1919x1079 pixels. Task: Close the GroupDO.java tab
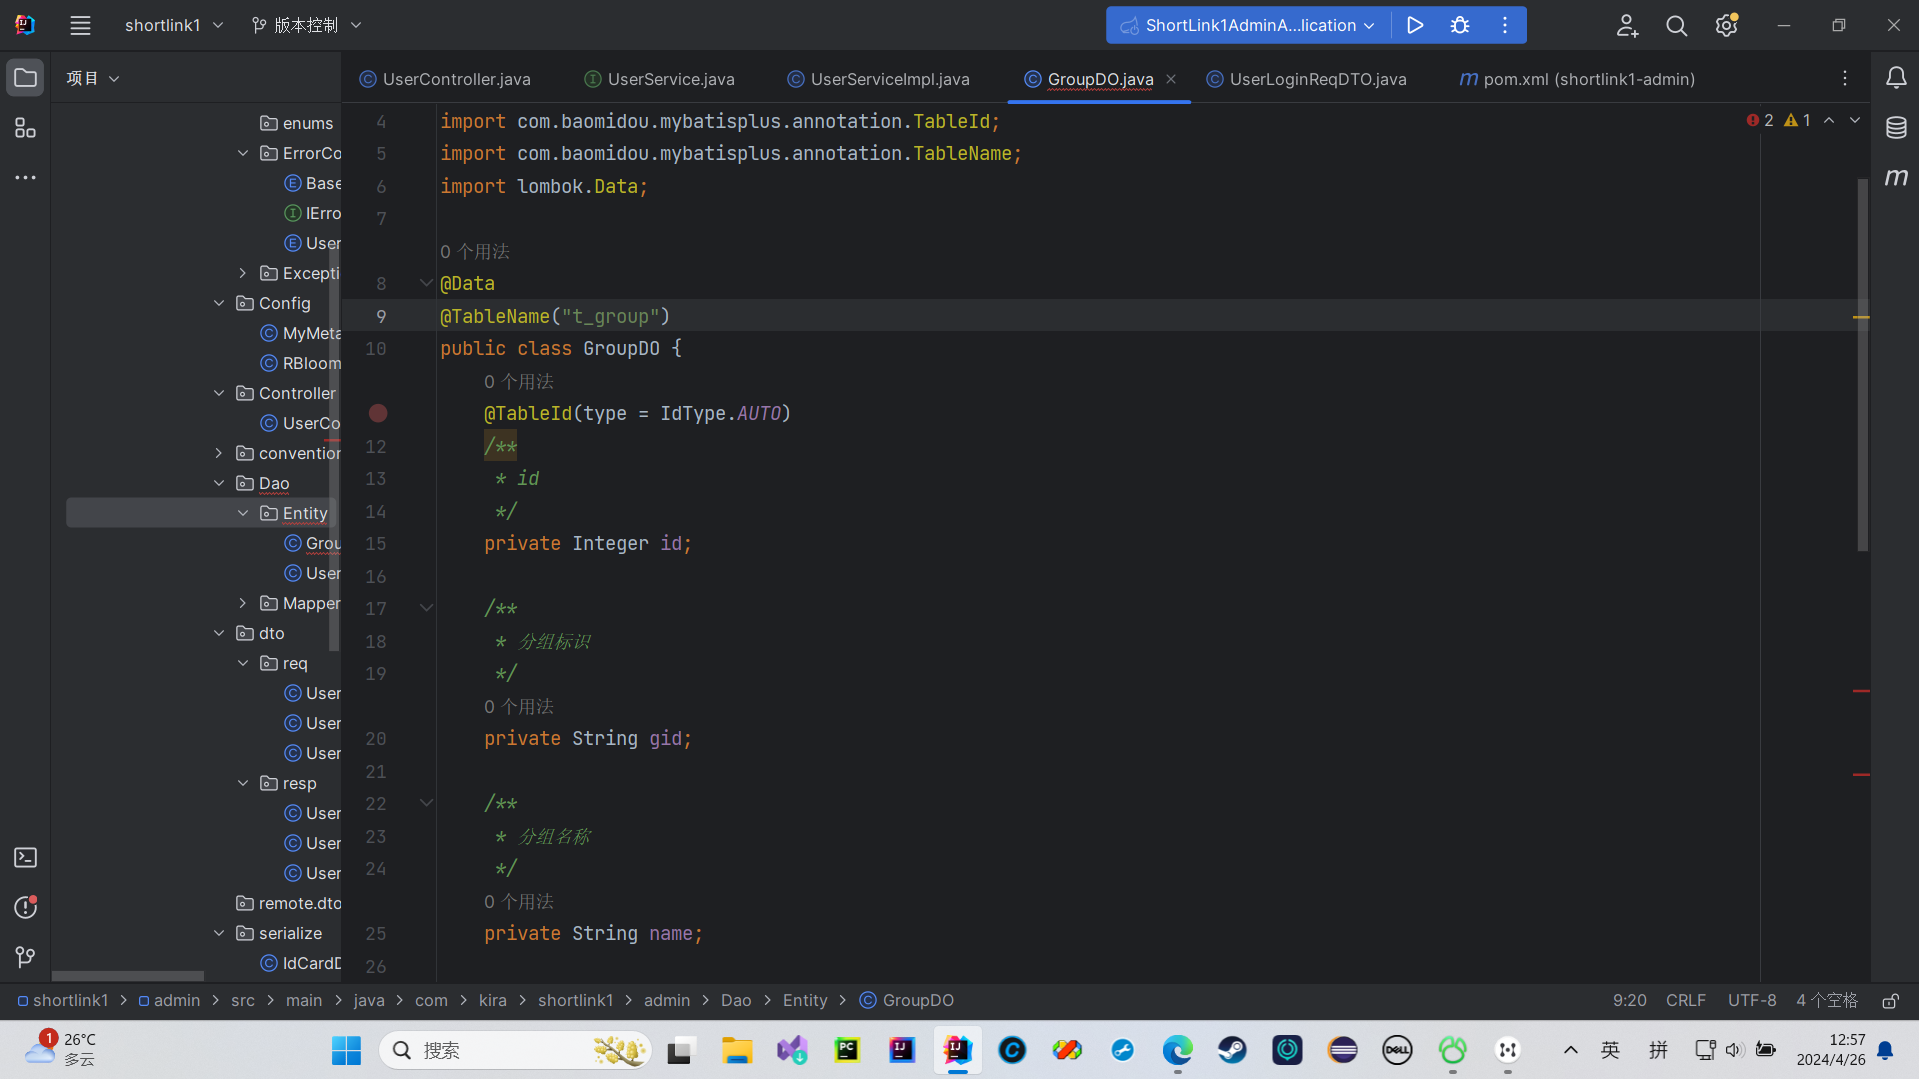[x=1170, y=79]
